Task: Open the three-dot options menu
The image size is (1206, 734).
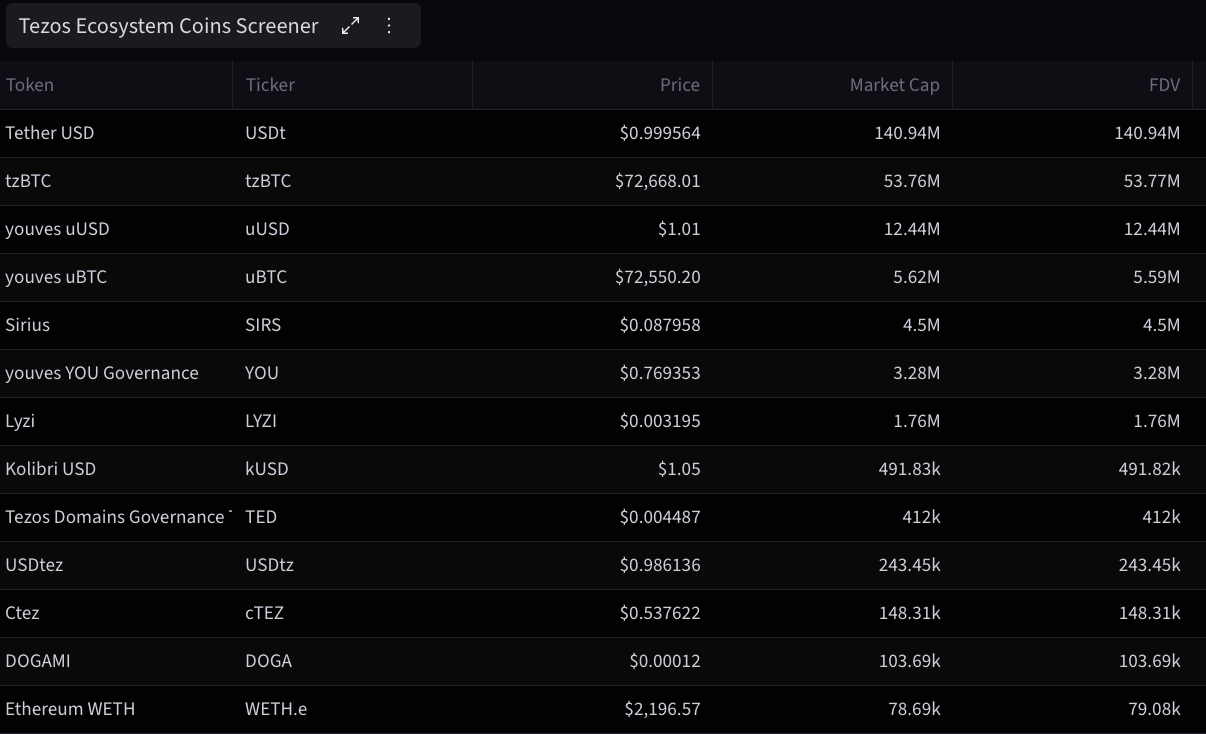Action: [390, 26]
